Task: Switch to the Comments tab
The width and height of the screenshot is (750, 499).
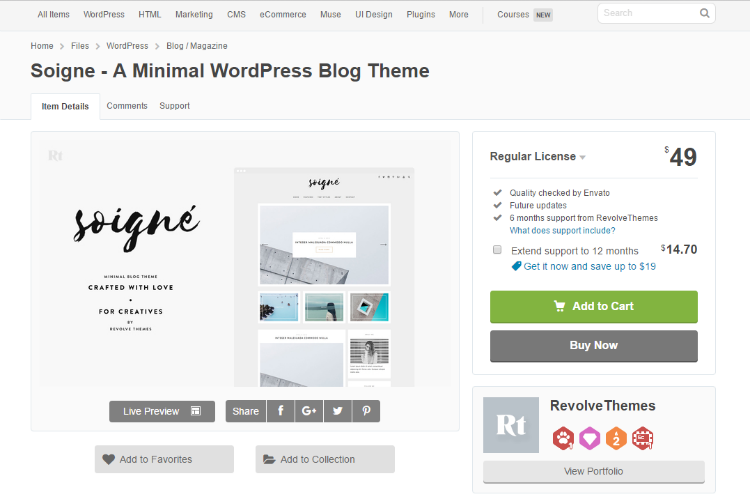Action: click(x=127, y=106)
